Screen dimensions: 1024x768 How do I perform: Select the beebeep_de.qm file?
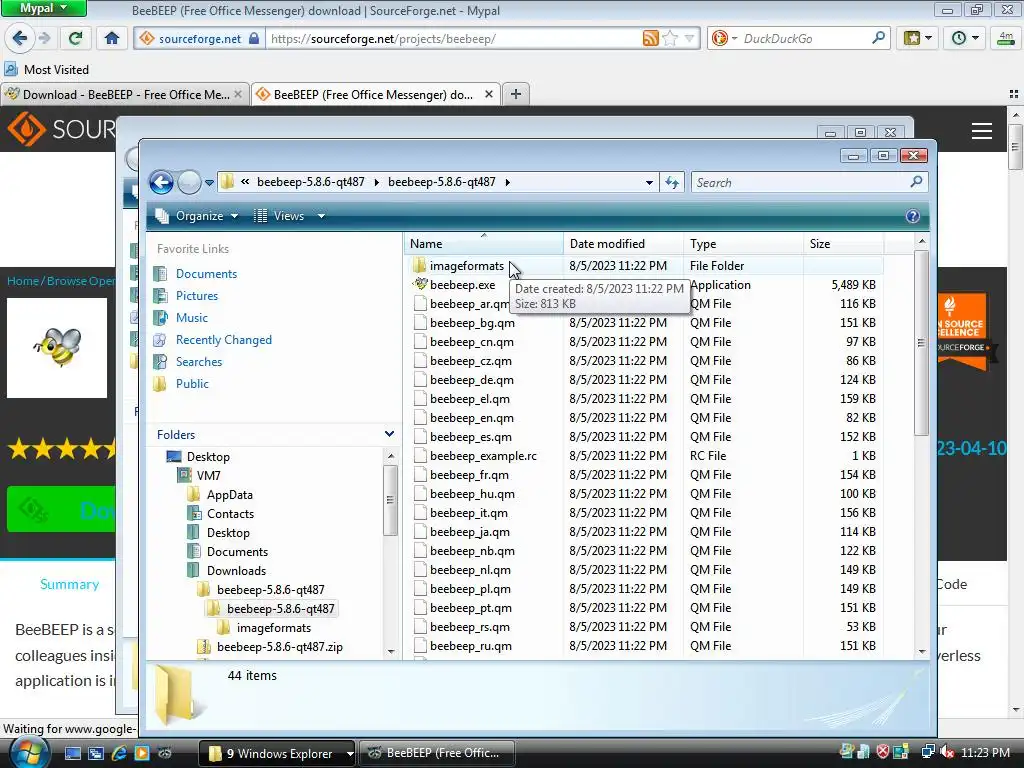(472, 379)
